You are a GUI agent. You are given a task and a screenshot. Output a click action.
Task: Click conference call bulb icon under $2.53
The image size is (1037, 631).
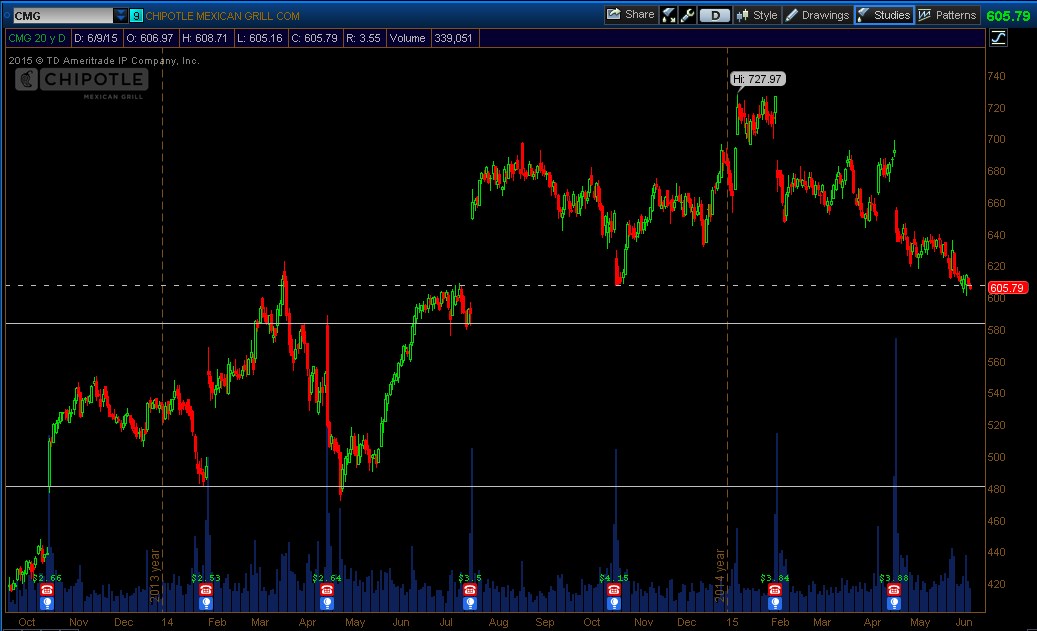[206, 603]
